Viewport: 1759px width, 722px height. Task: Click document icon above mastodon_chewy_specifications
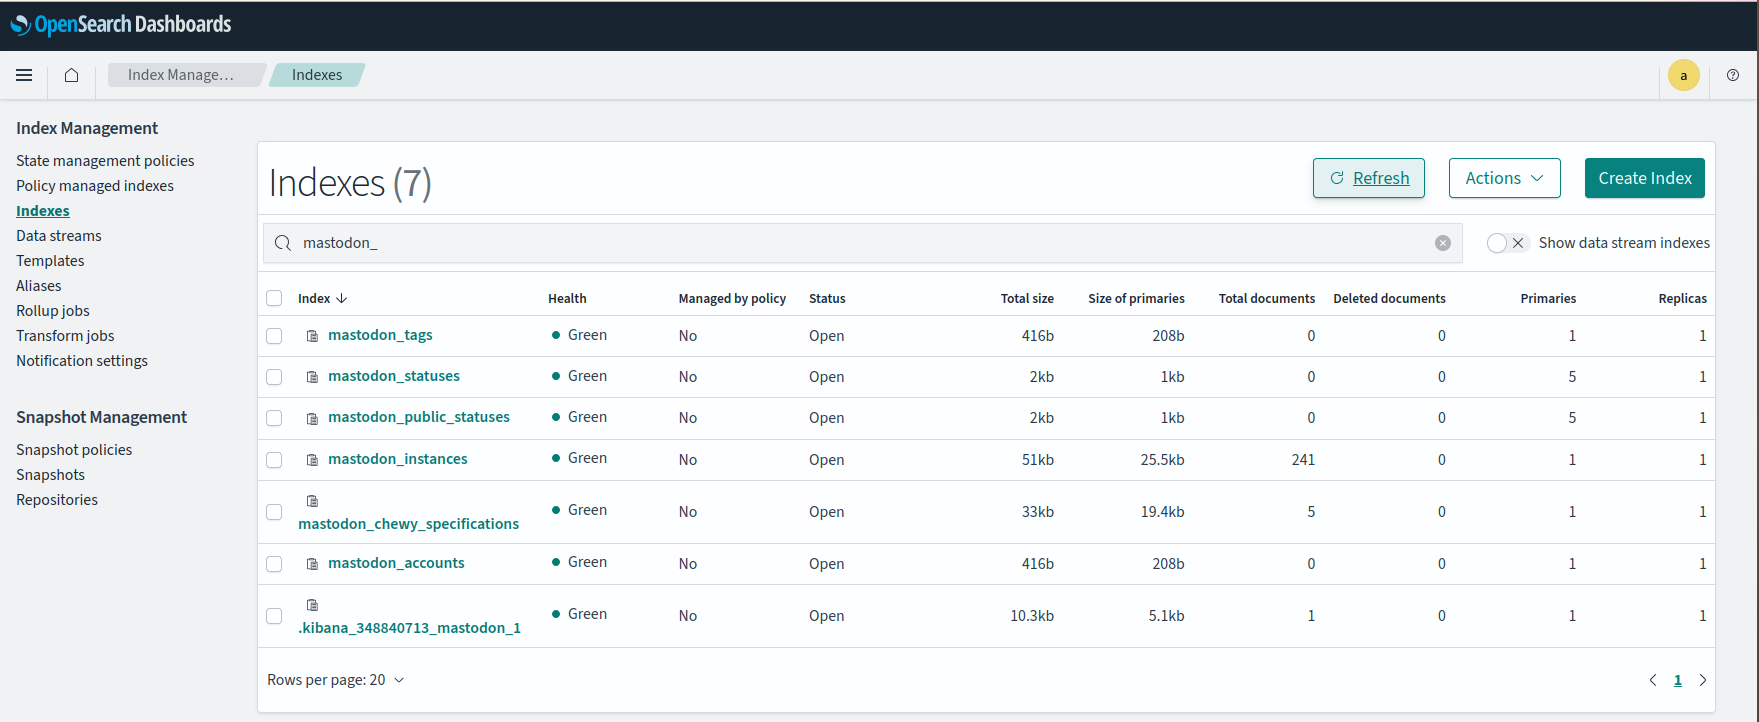pos(312,501)
